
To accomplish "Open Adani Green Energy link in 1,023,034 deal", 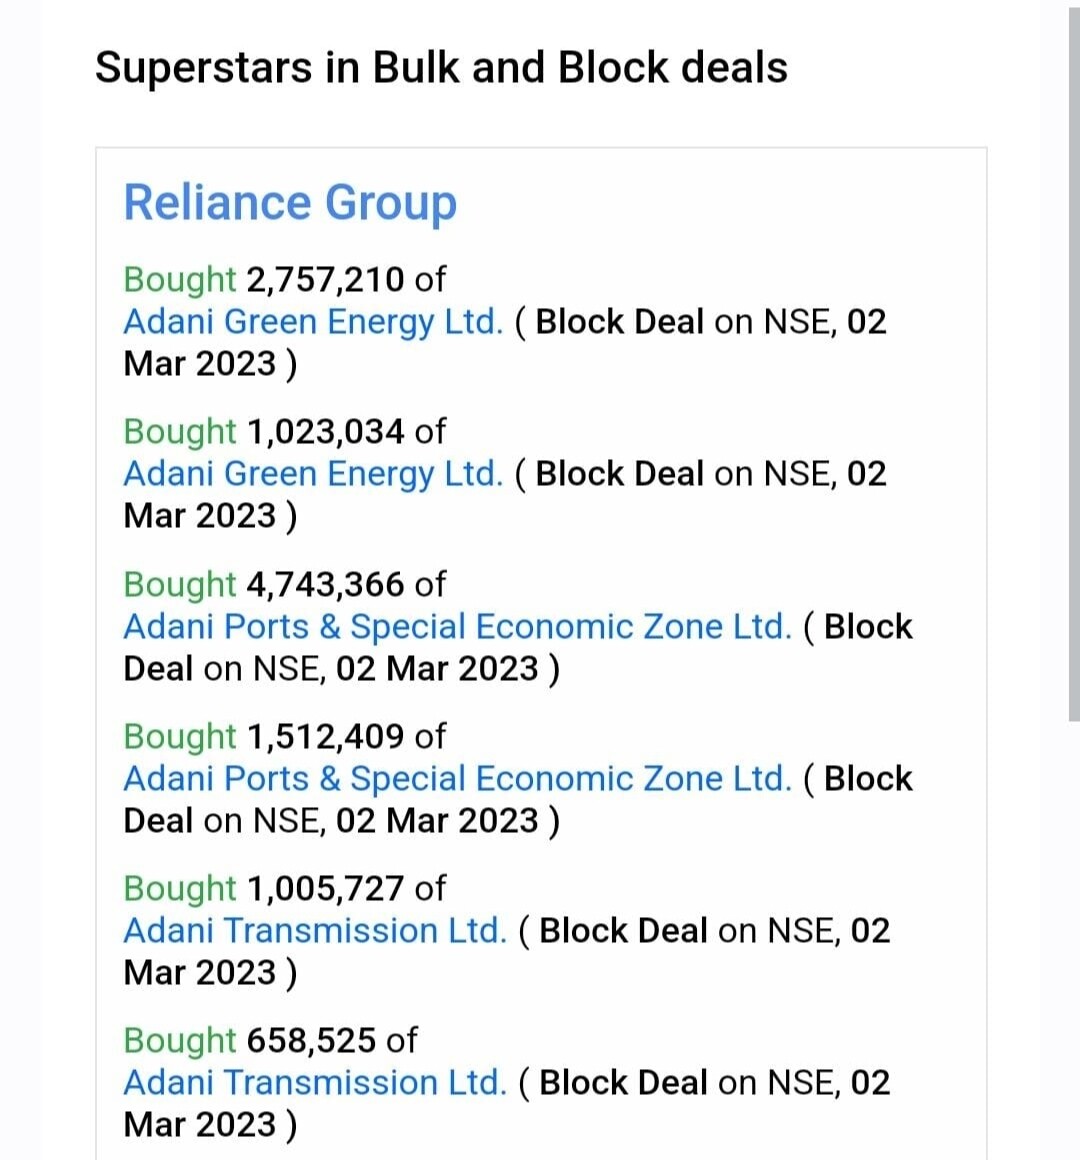I will point(313,474).
